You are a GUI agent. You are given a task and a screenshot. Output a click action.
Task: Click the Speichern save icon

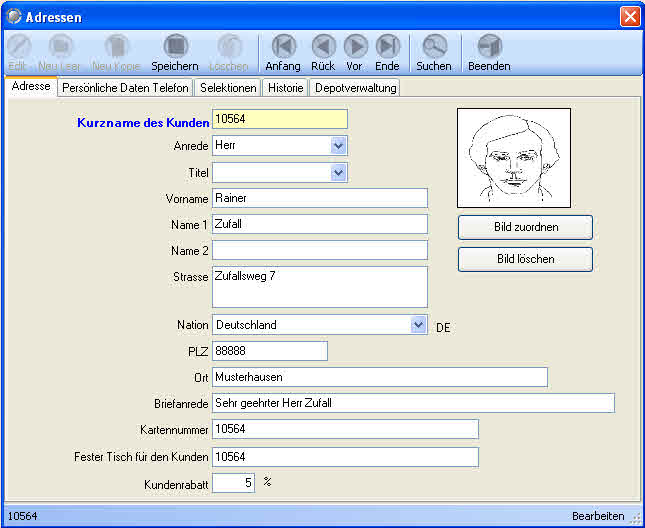175,47
